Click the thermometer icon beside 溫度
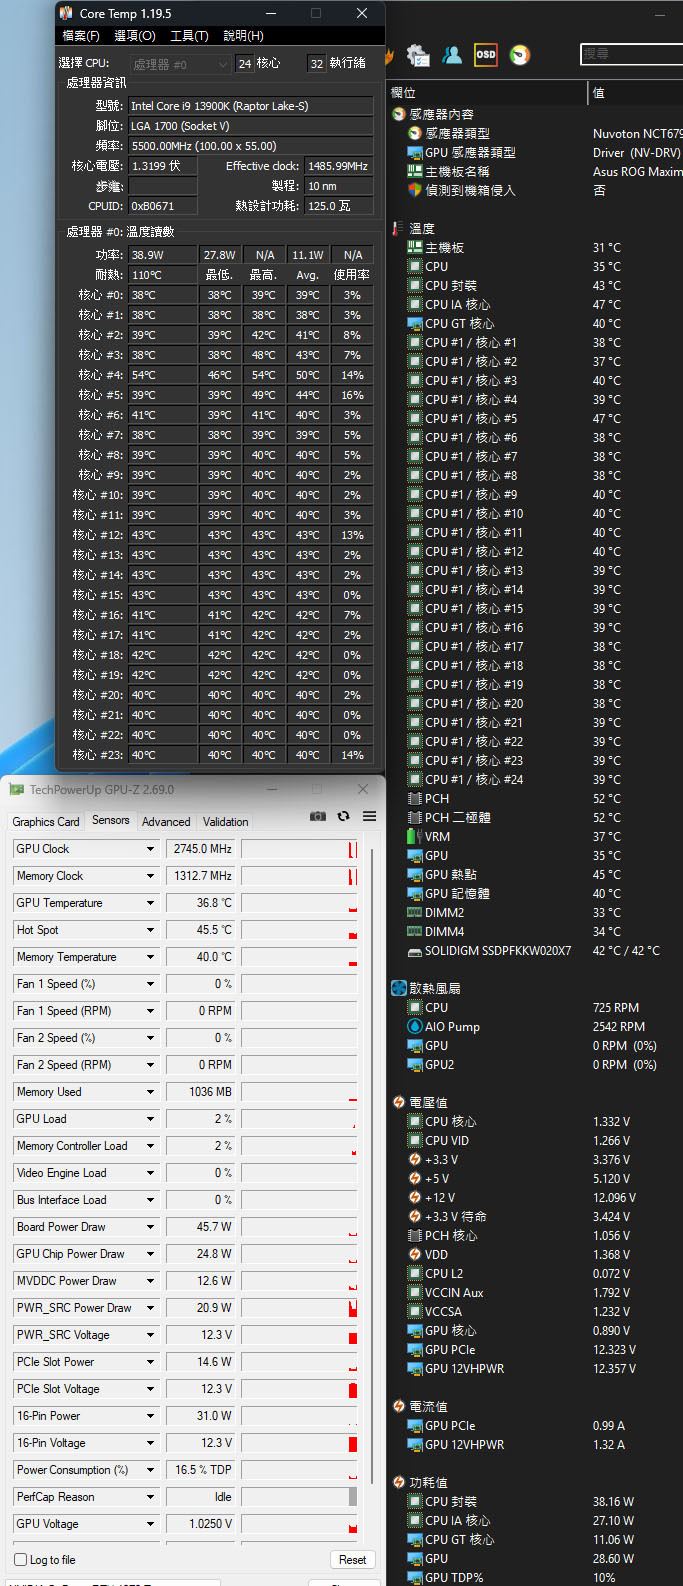 (399, 228)
